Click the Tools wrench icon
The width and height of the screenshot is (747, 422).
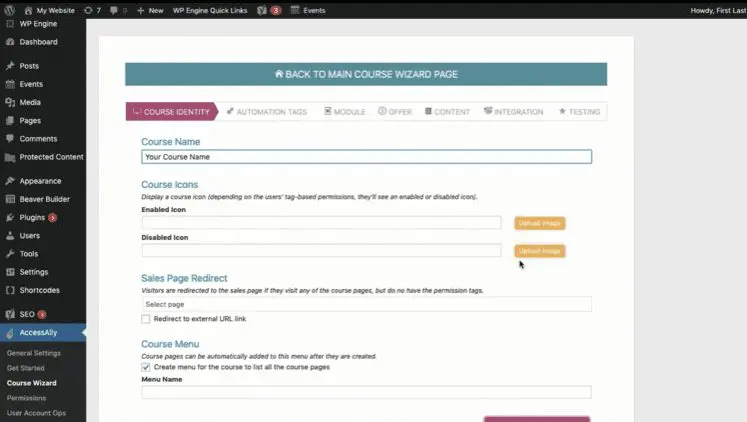[x=10, y=254]
